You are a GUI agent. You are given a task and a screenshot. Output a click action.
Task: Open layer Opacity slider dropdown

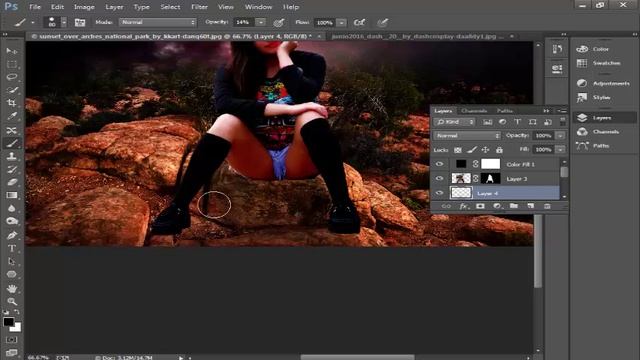pos(560,136)
